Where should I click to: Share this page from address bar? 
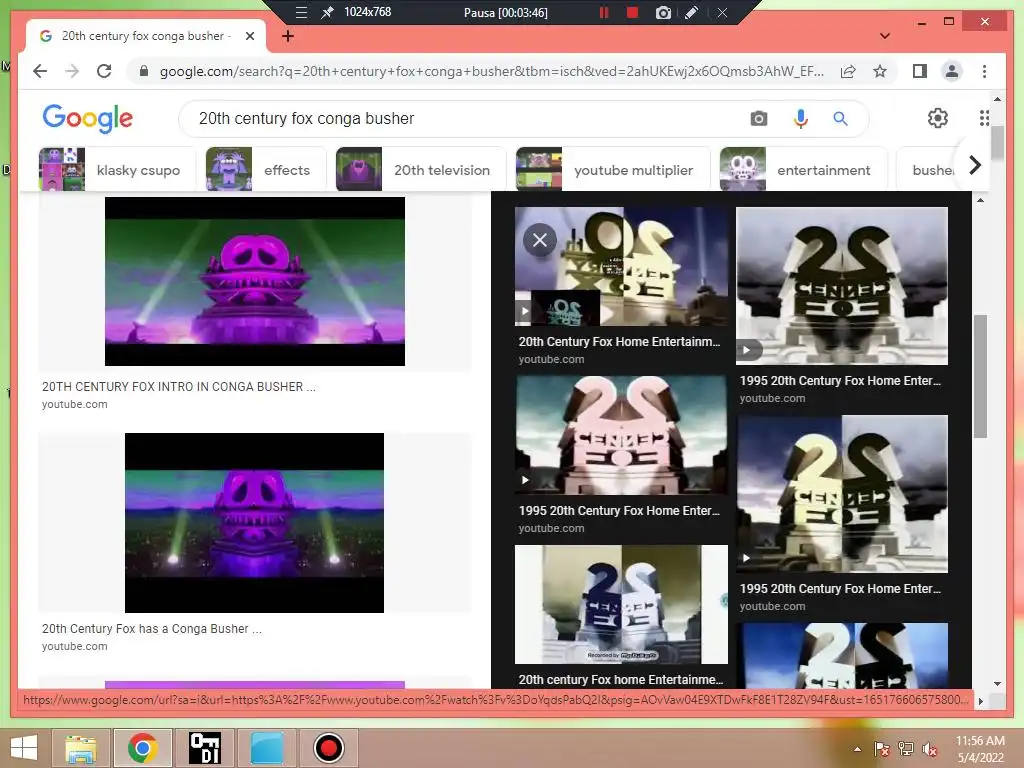pos(848,71)
